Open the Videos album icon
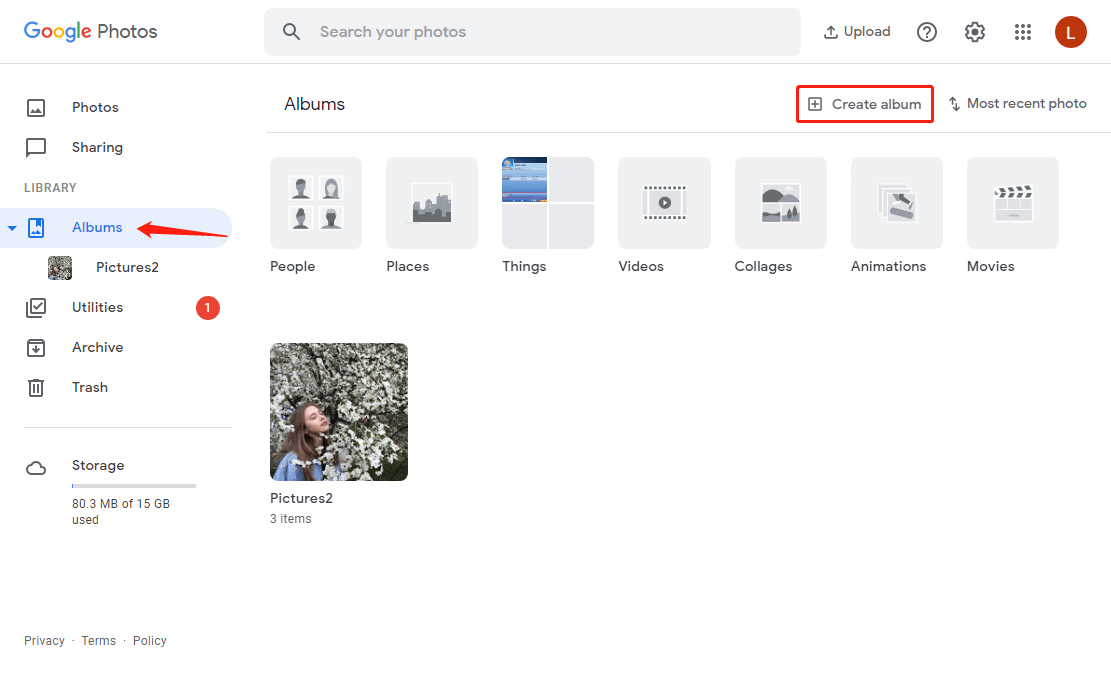The height and width of the screenshot is (673, 1111). 664,203
